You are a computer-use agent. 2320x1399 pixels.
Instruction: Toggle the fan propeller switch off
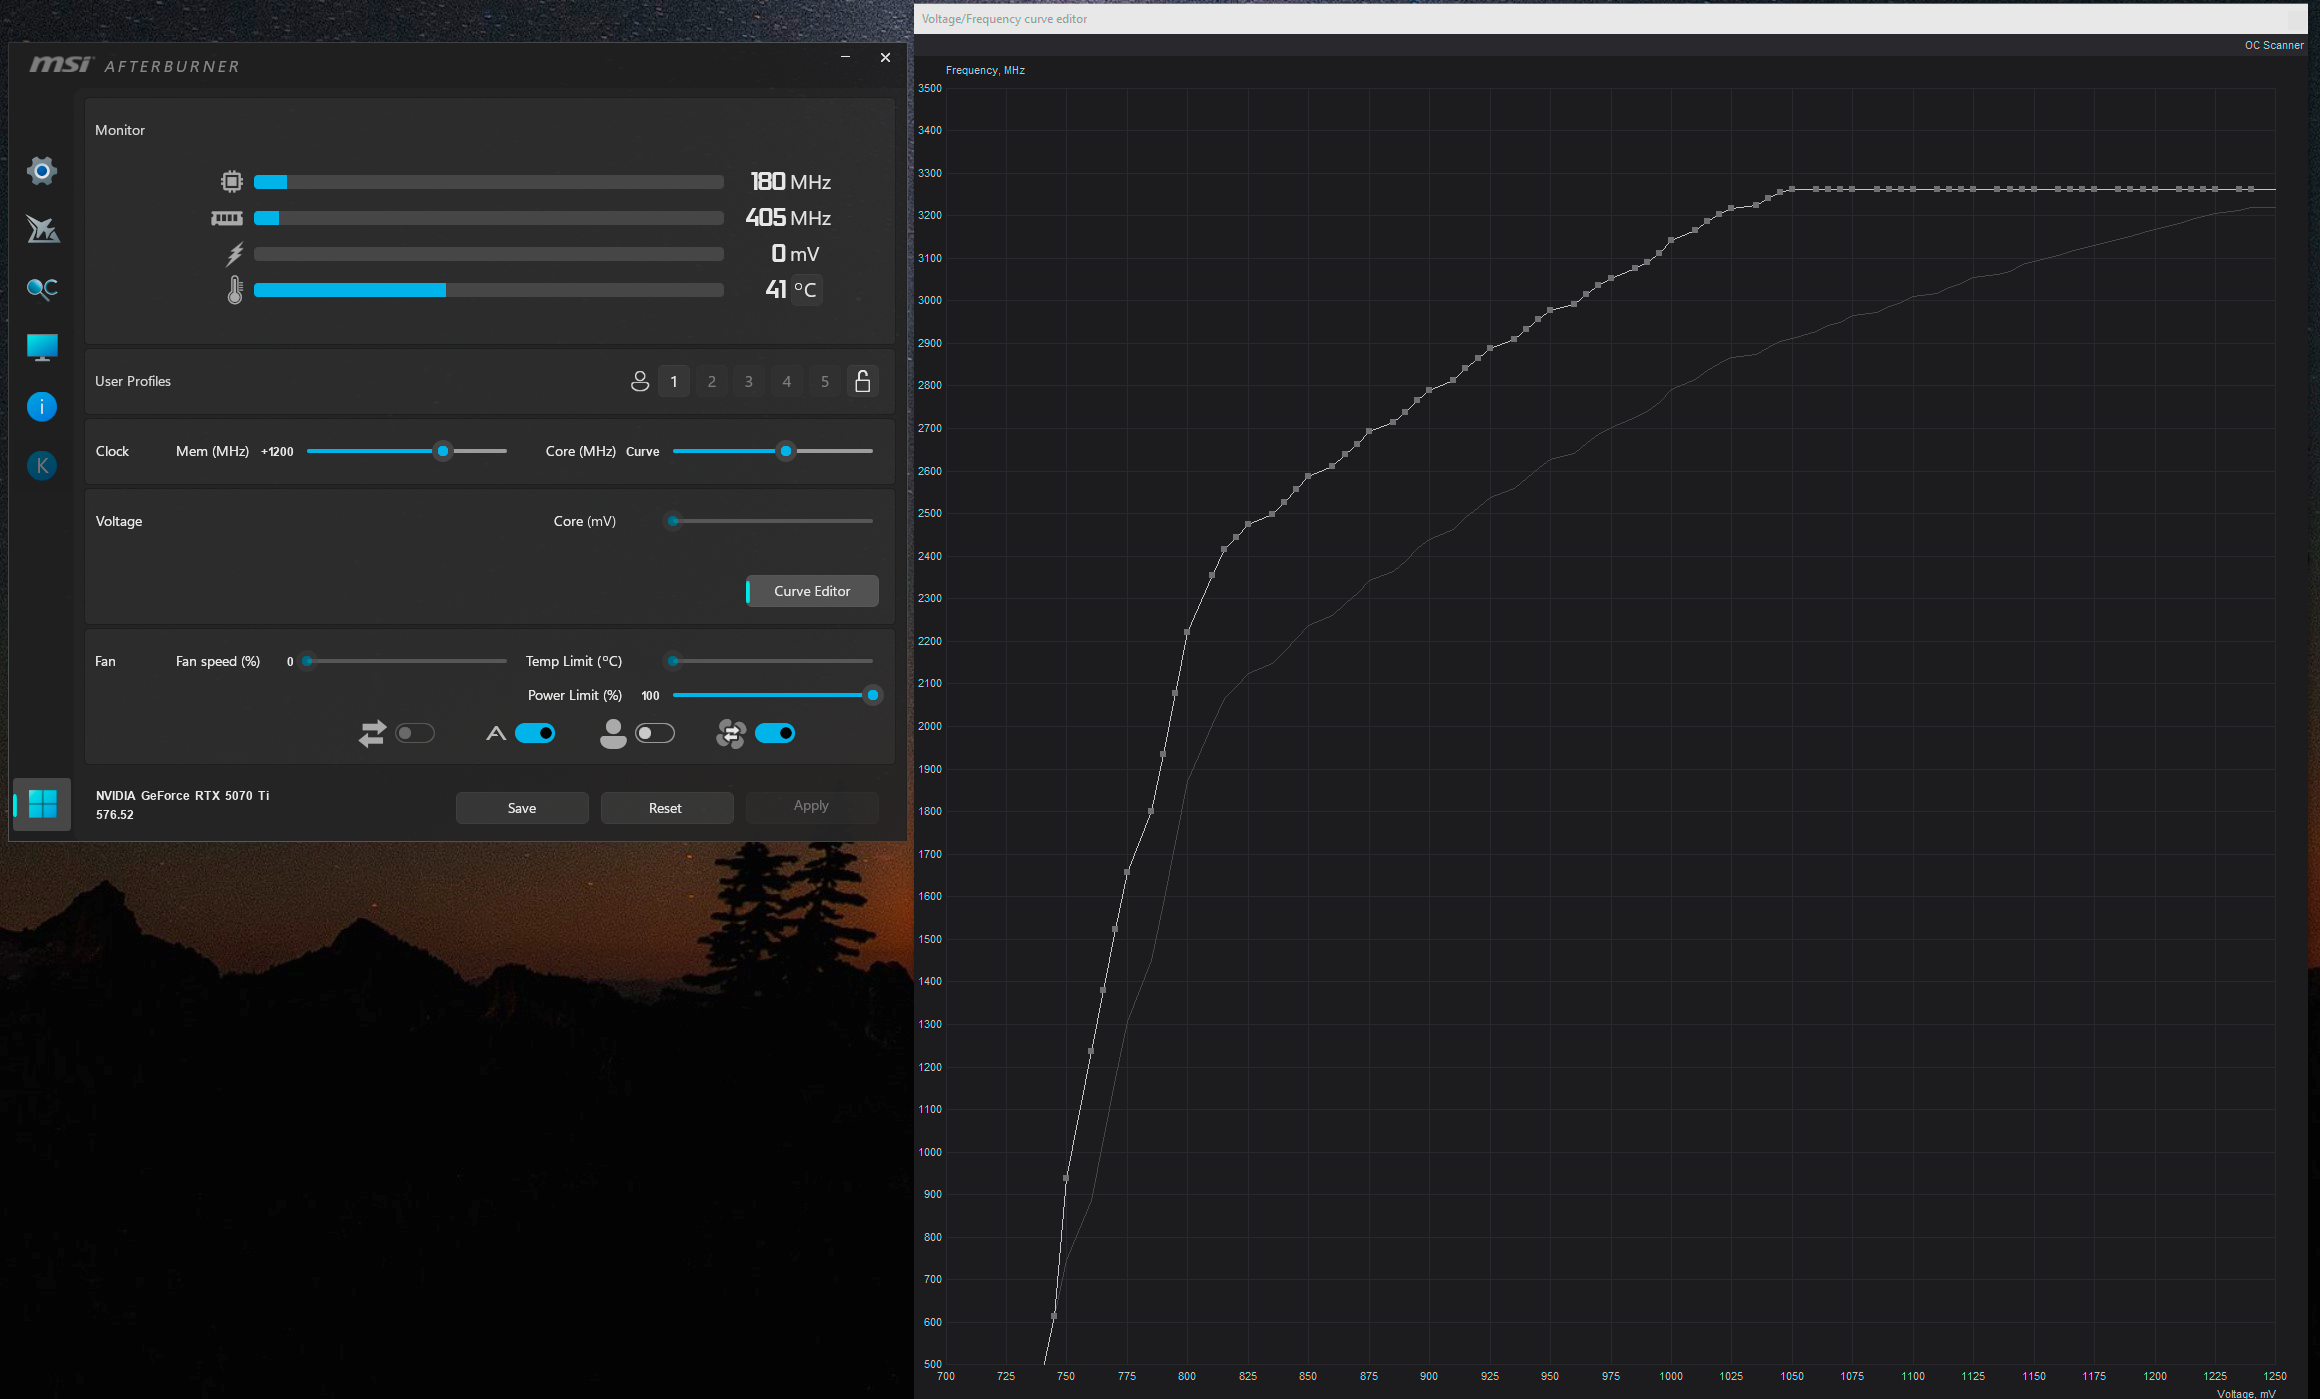[775, 733]
